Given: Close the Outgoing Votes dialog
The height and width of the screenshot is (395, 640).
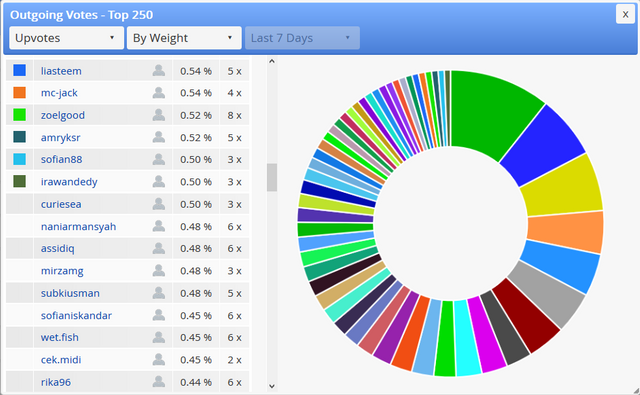Looking at the screenshot, I should click(x=625, y=14).
